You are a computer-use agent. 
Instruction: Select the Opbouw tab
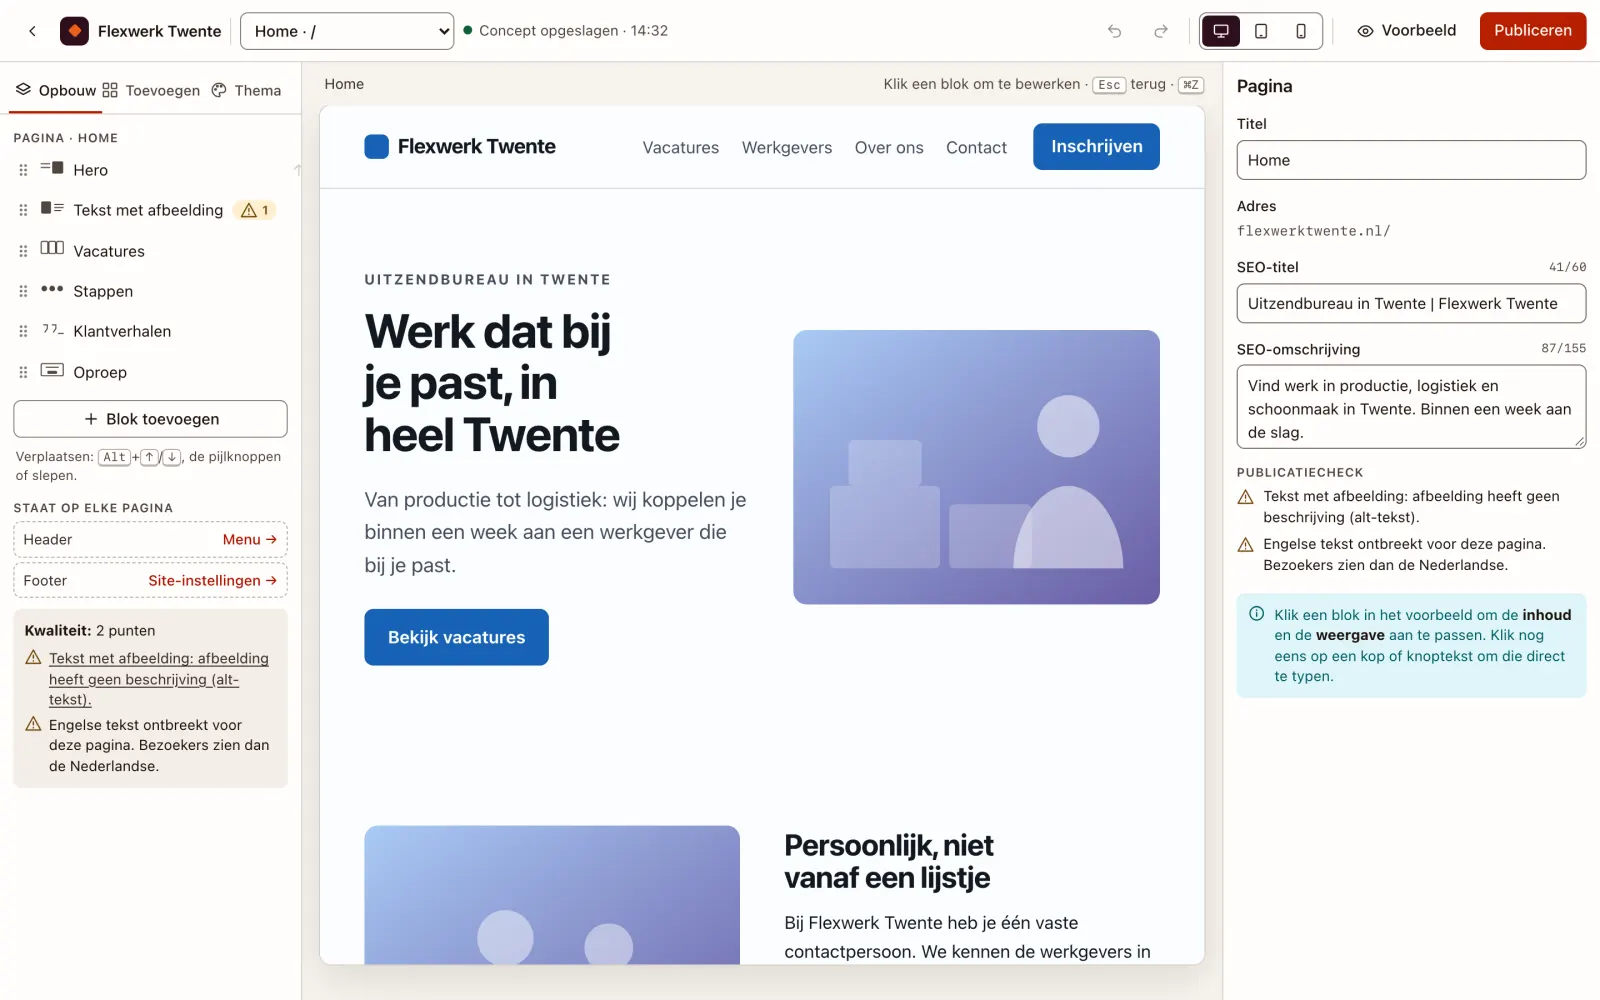pyautogui.click(x=56, y=90)
